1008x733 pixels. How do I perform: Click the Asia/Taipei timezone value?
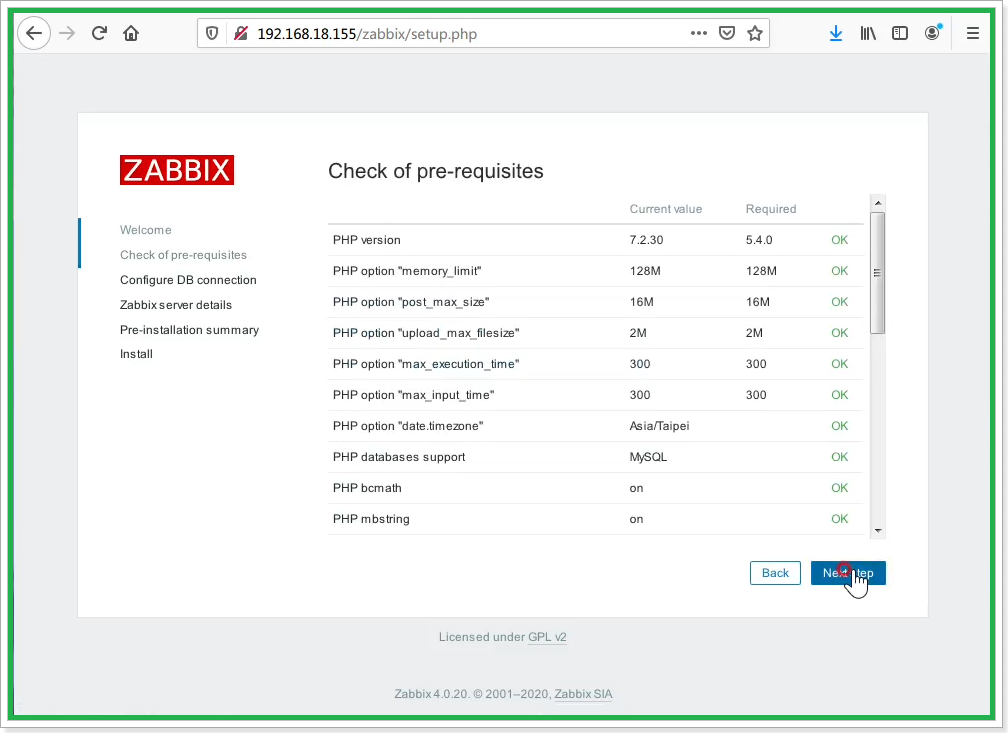click(660, 426)
